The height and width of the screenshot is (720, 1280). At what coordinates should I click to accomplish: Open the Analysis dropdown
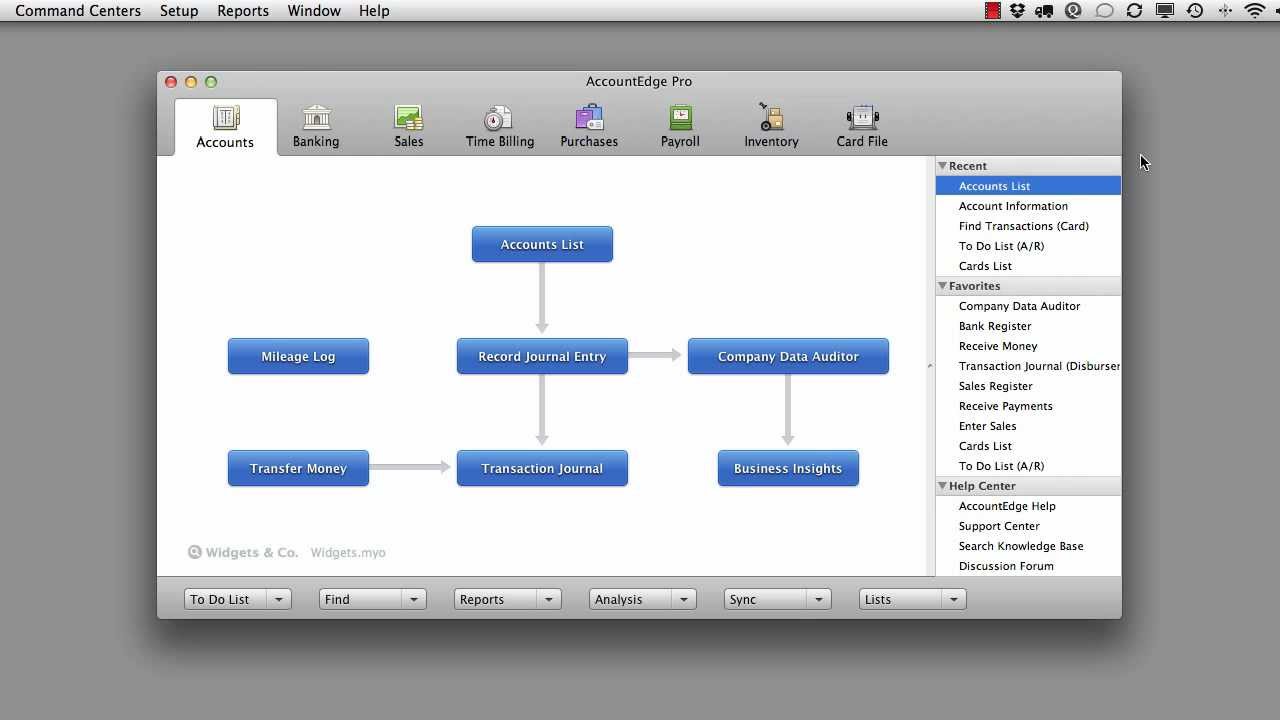pos(643,599)
